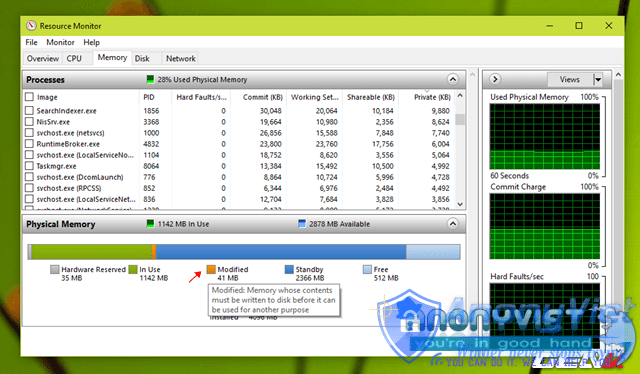Click the graphs pane scroll-up arrow

[x=618, y=75]
